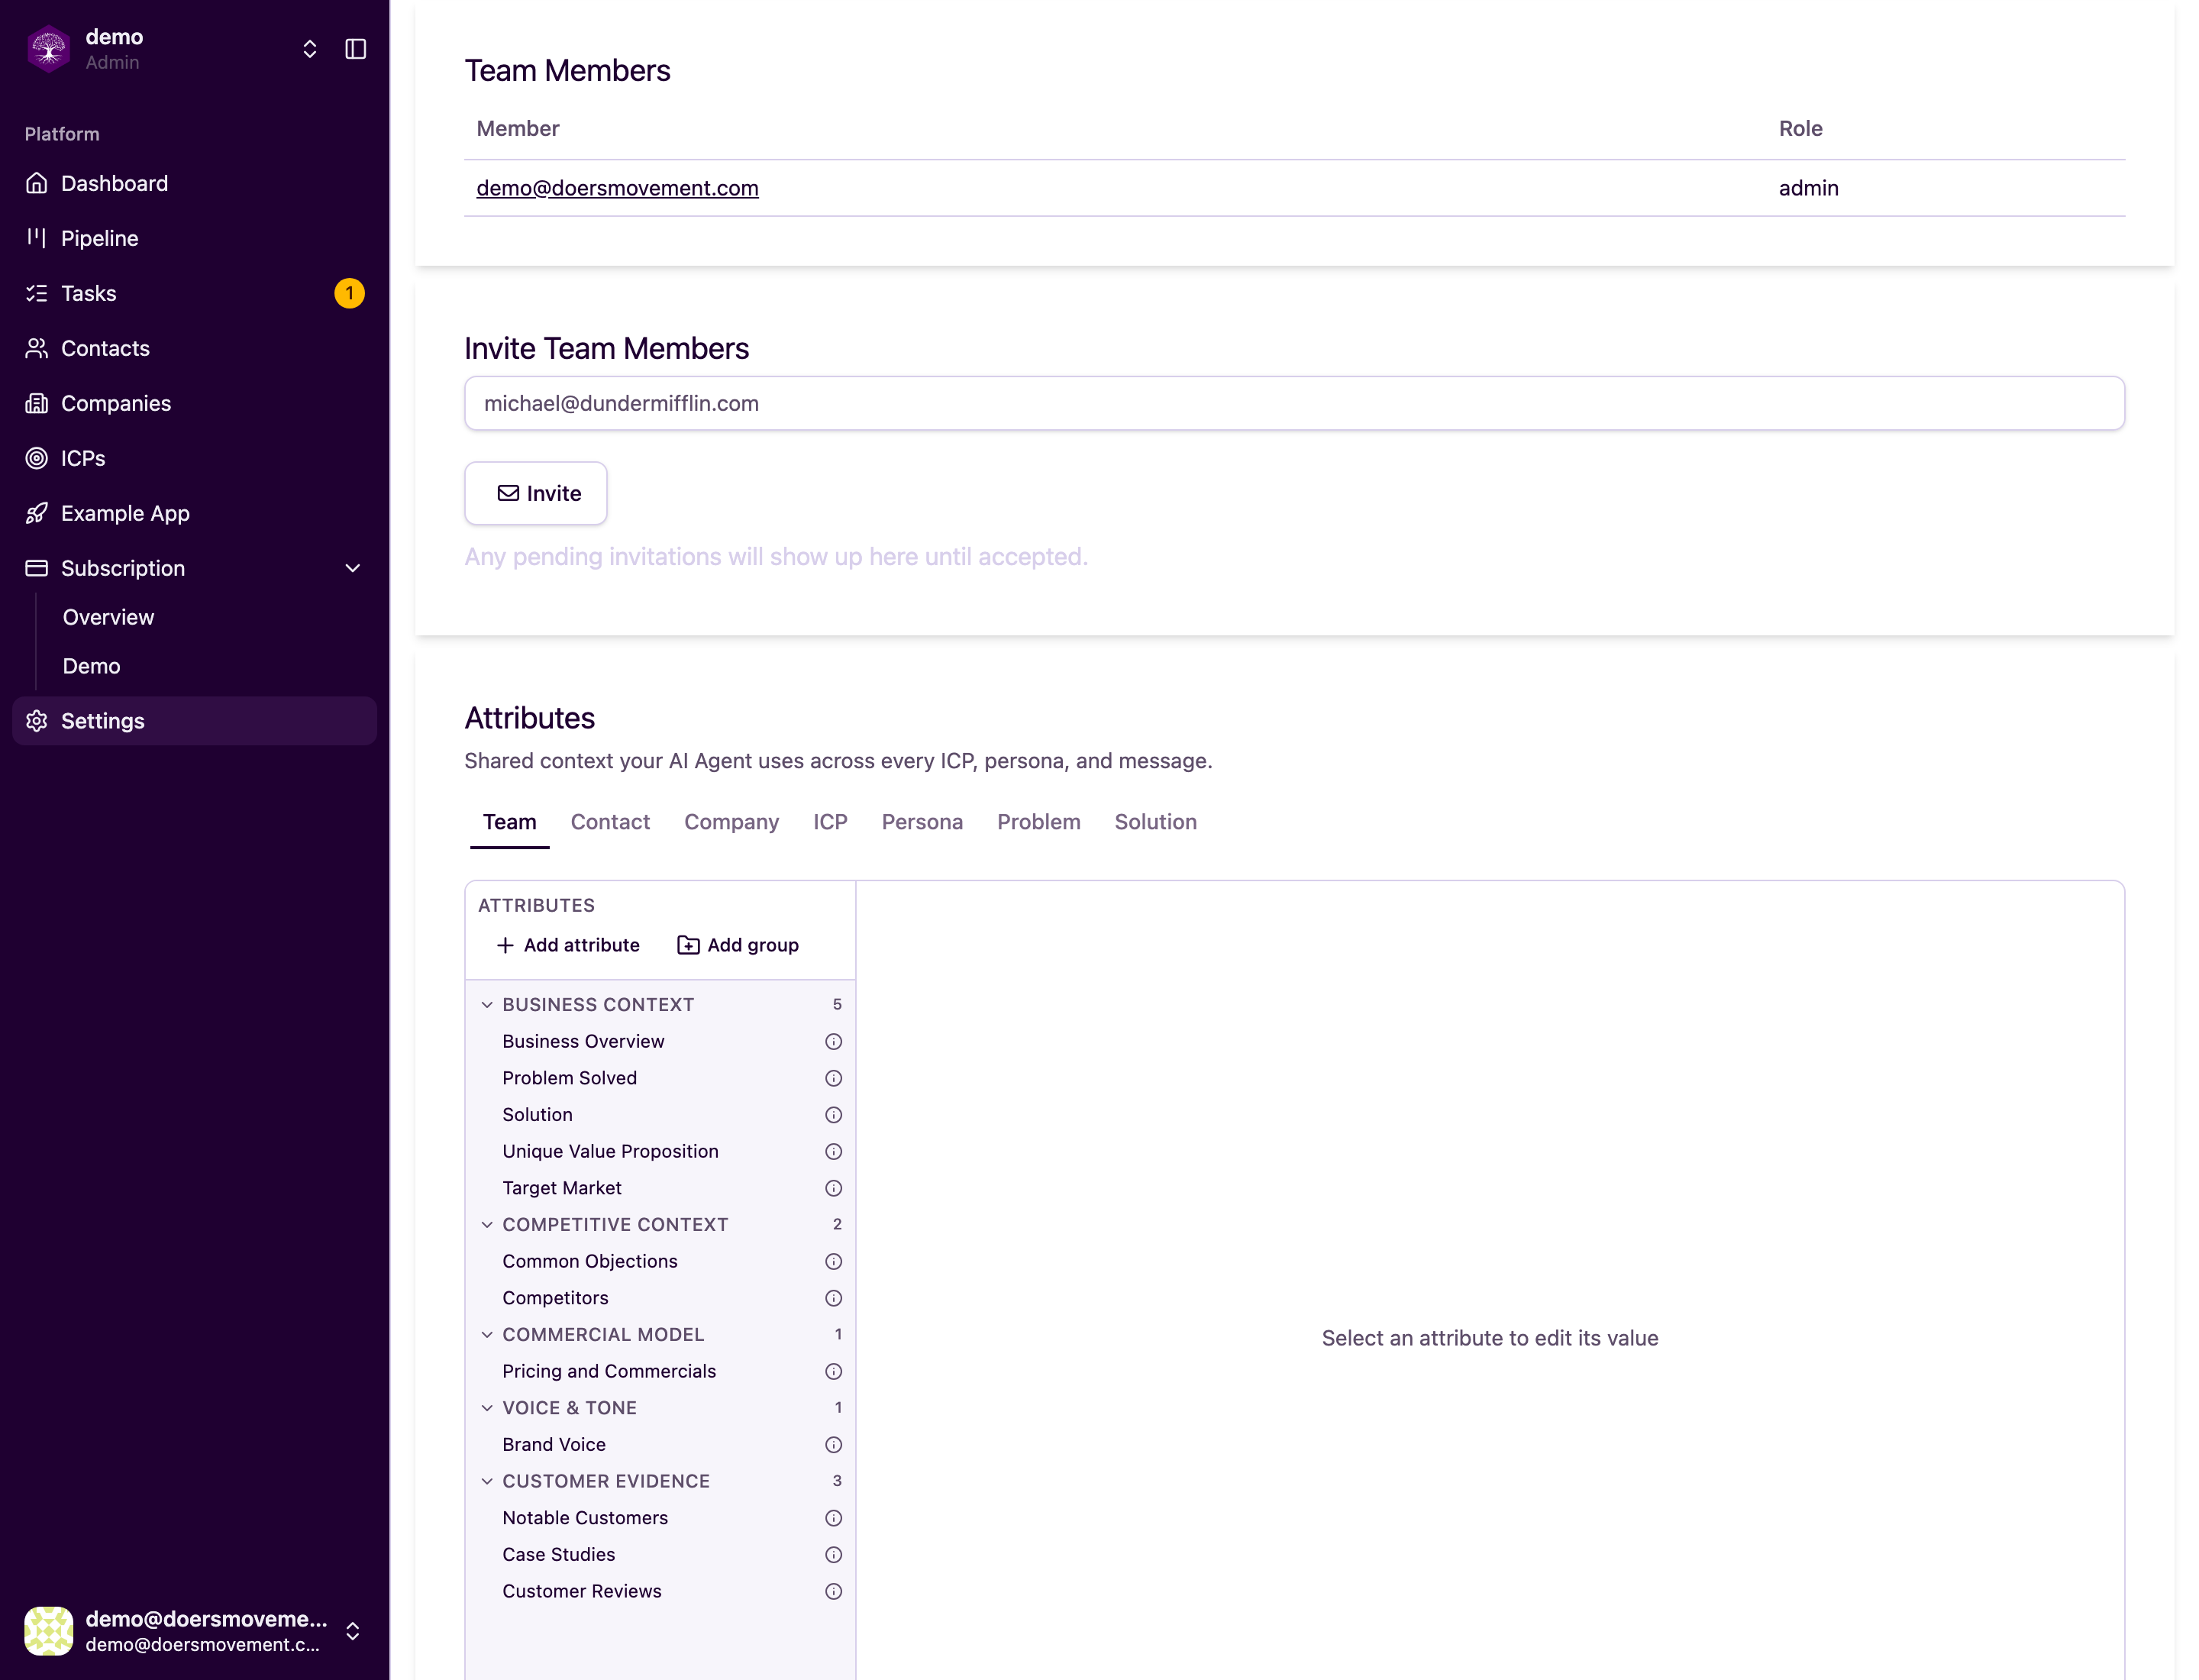Open the Tasks page
The image size is (2199, 1680).
[194, 293]
